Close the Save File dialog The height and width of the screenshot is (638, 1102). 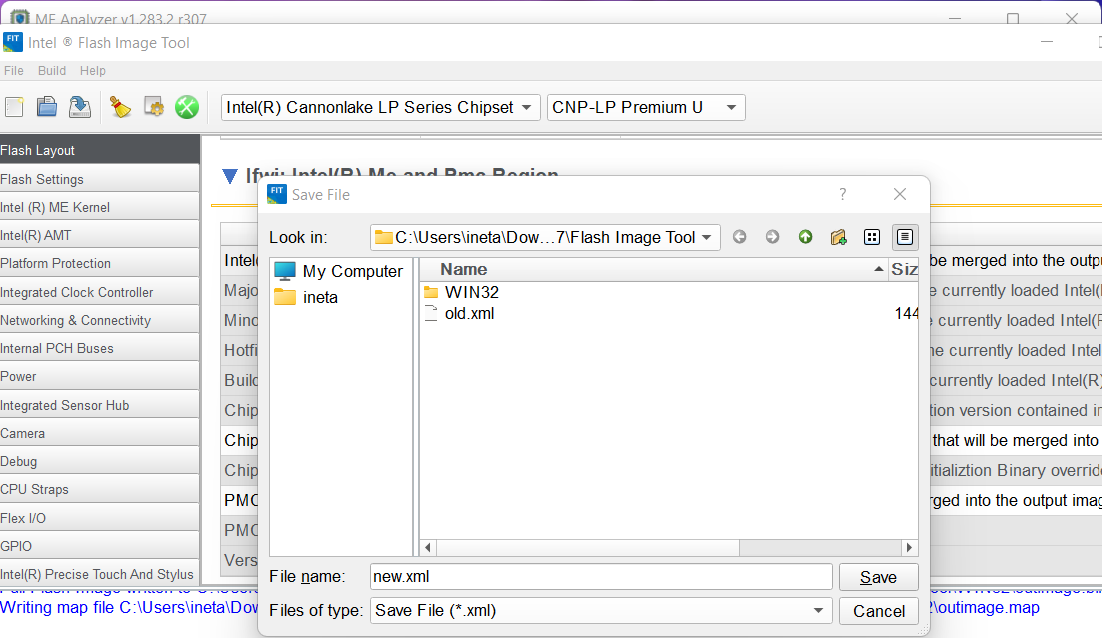900,194
